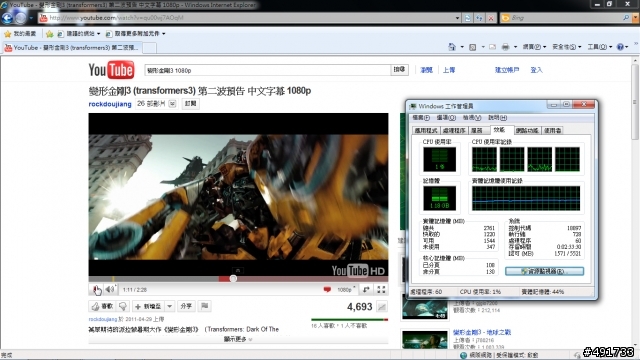The image size is (640, 360).
Task: Open the Safety (安全性) dropdown menu
Action: pyautogui.click(x=567, y=47)
